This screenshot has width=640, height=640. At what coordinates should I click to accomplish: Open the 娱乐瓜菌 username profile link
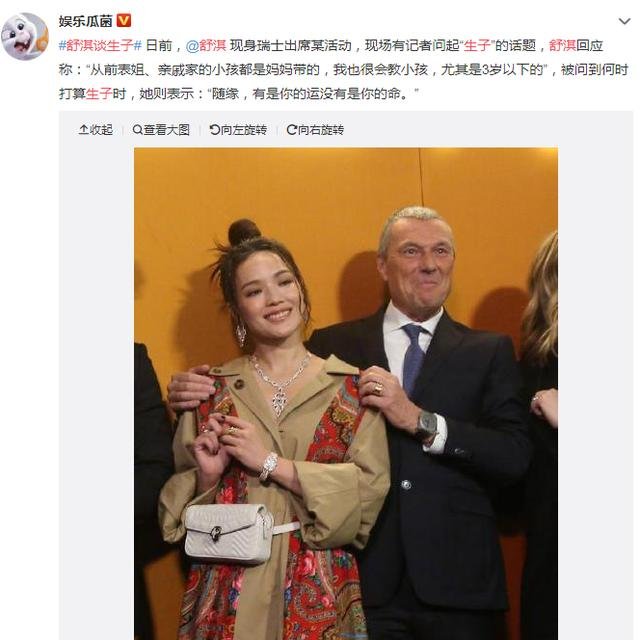(85, 21)
